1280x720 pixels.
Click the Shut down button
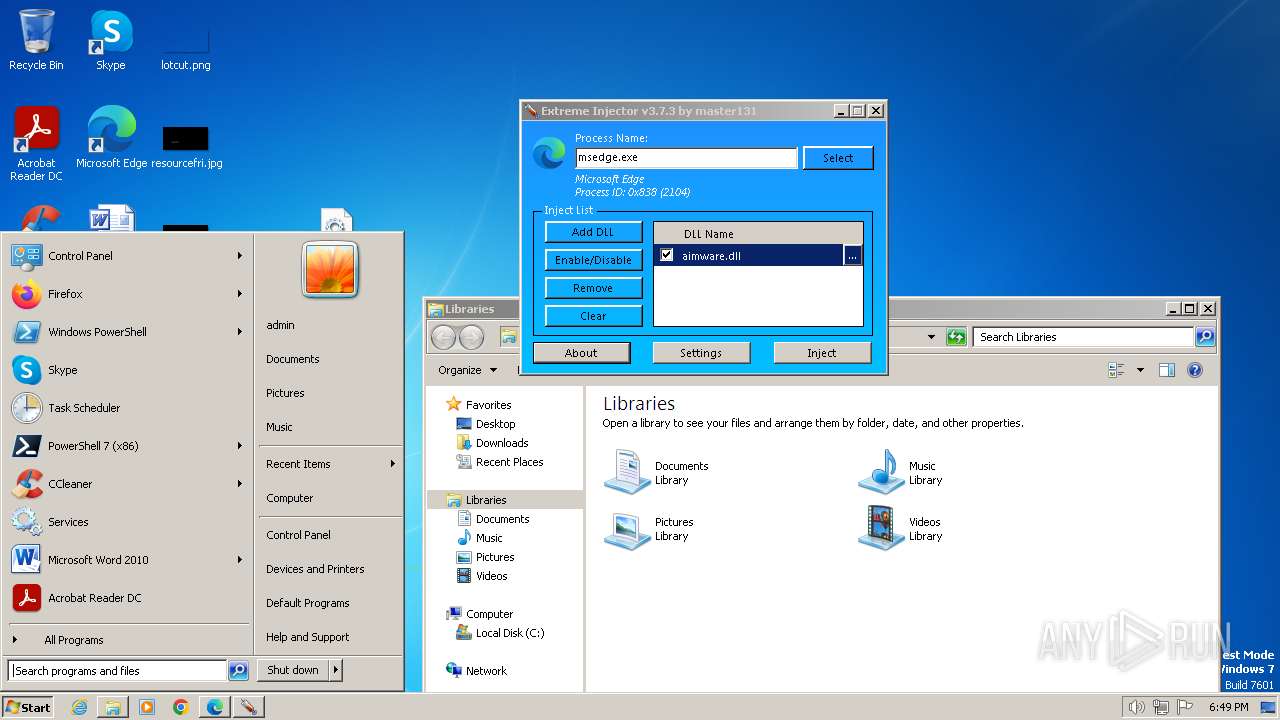tap(293, 671)
